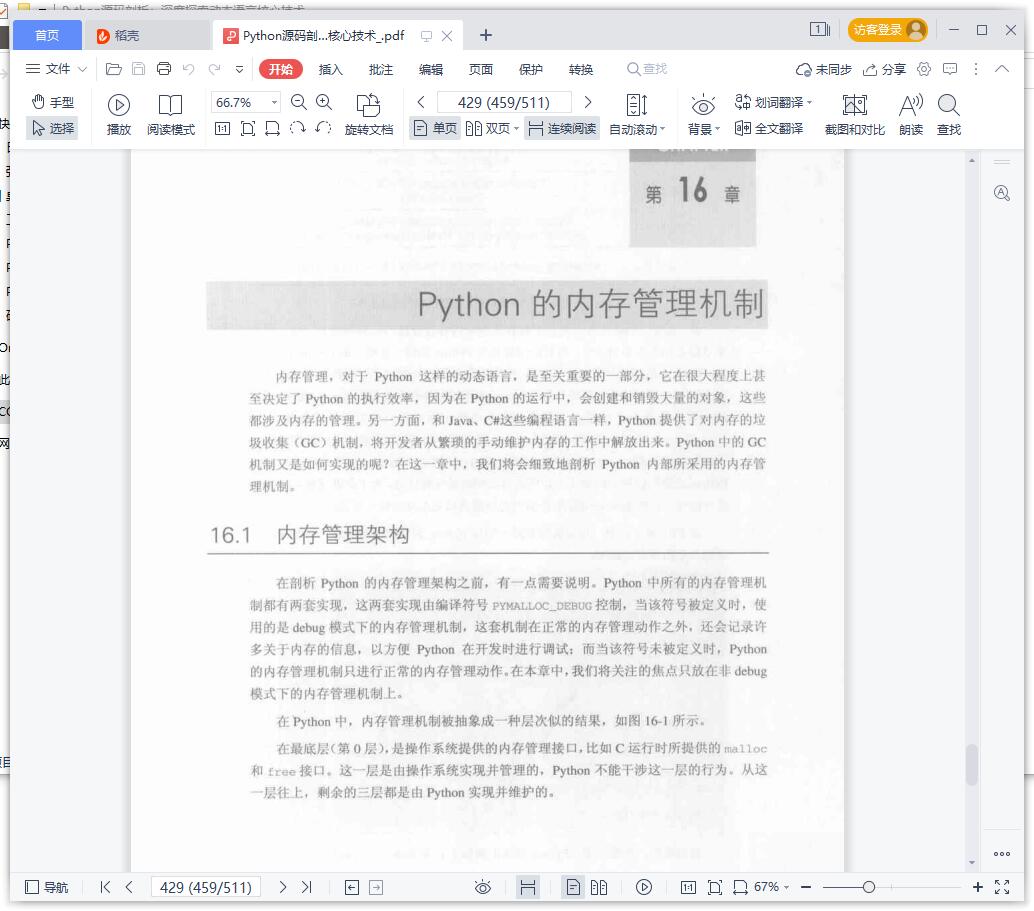Switch to 转换 ribbon tab

[581, 69]
